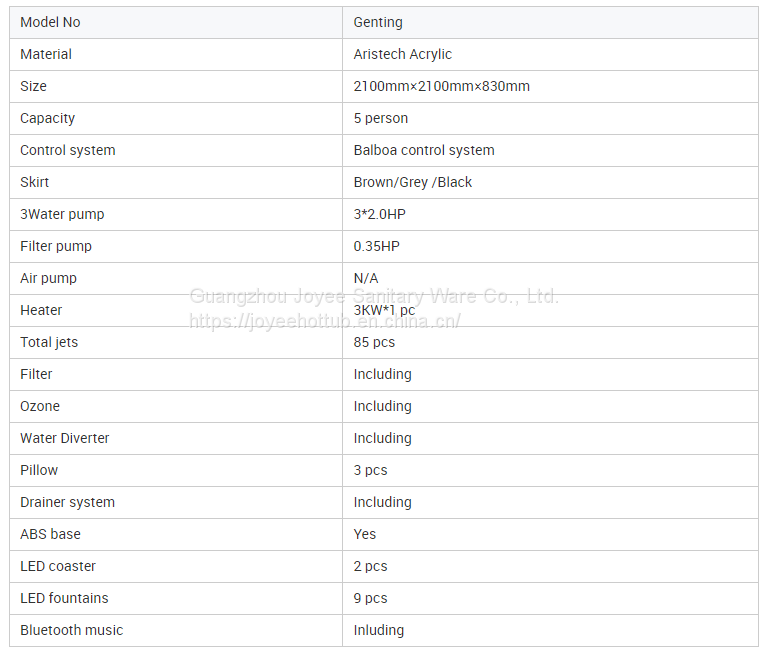Select the 0.35HP filter pump value
766x653 pixels.
(x=376, y=246)
